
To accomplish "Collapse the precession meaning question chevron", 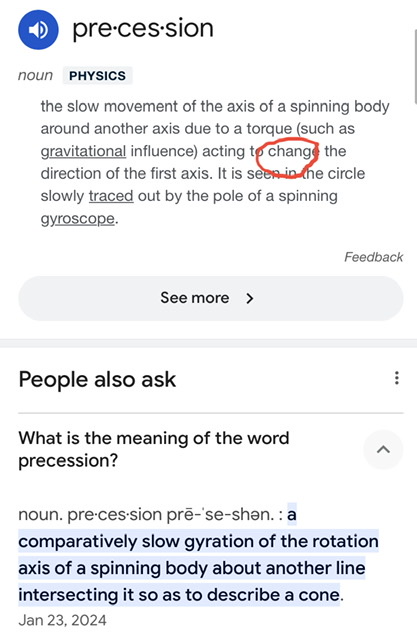I will click(x=383, y=449).
